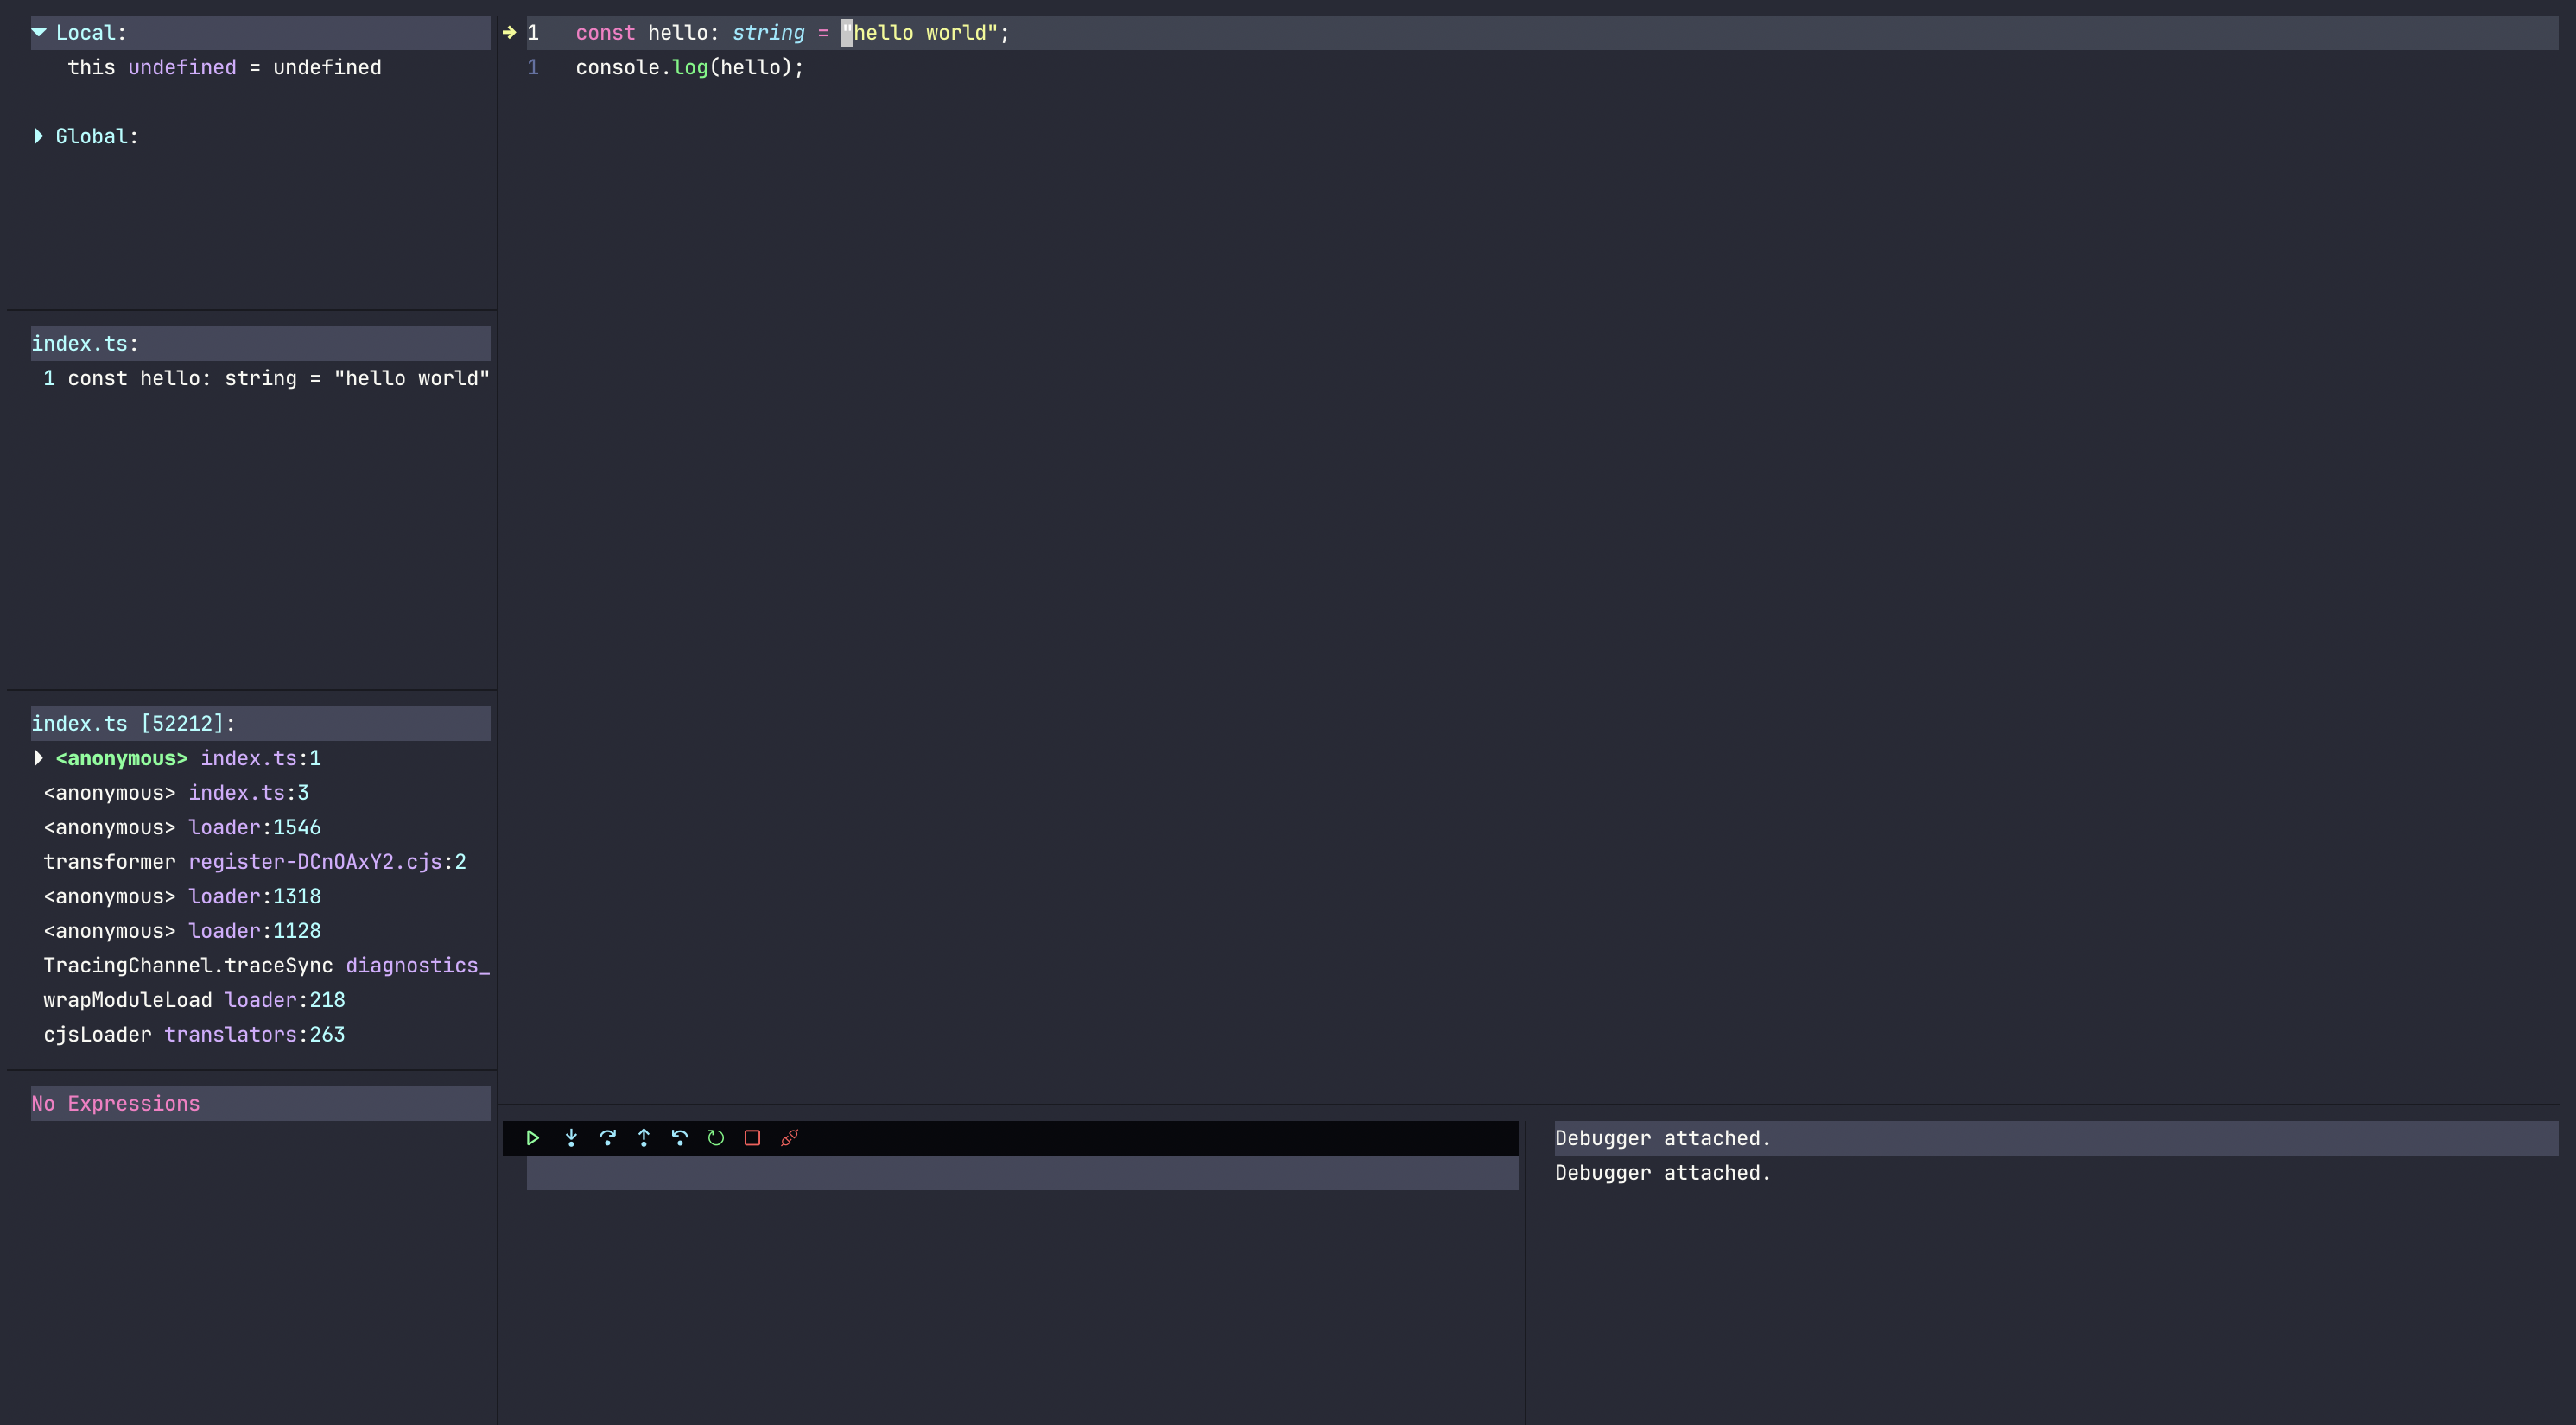Focus the REPL input line below the toolbar
The image size is (2576, 1425).
(x=1022, y=1173)
